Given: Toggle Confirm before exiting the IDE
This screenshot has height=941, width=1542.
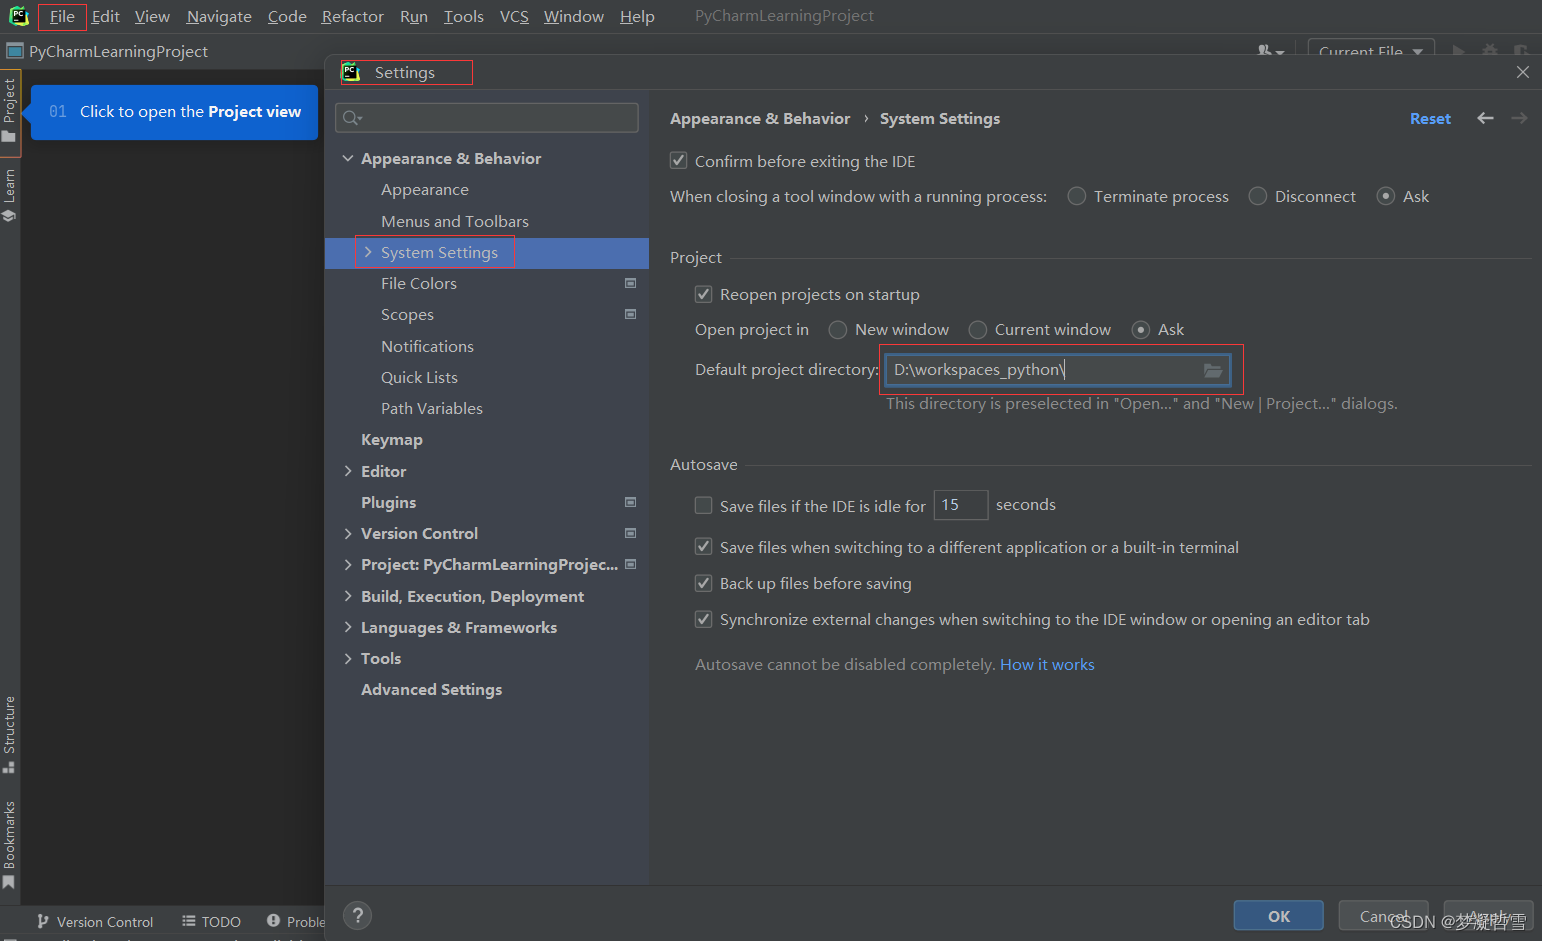Looking at the screenshot, I should pos(678,161).
